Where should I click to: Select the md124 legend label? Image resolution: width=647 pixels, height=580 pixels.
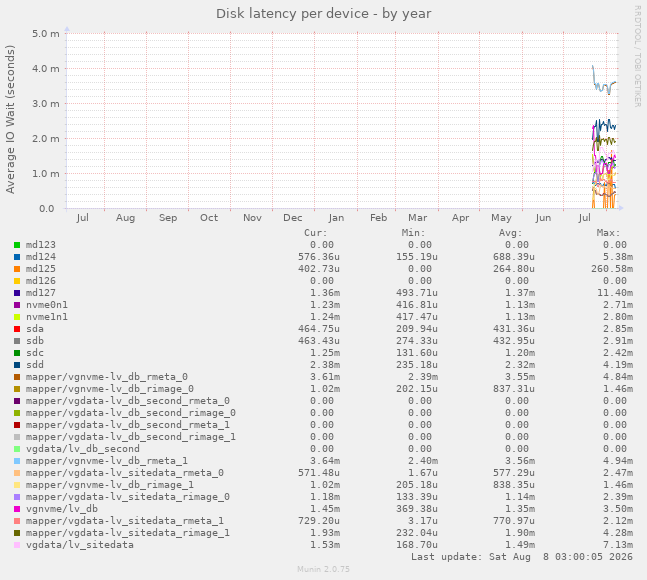pyautogui.click(x=40, y=257)
